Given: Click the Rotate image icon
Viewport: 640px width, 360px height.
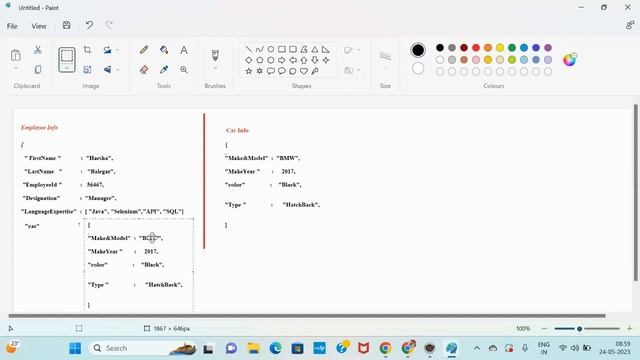Looking at the screenshot, I should tap(107, 50).
